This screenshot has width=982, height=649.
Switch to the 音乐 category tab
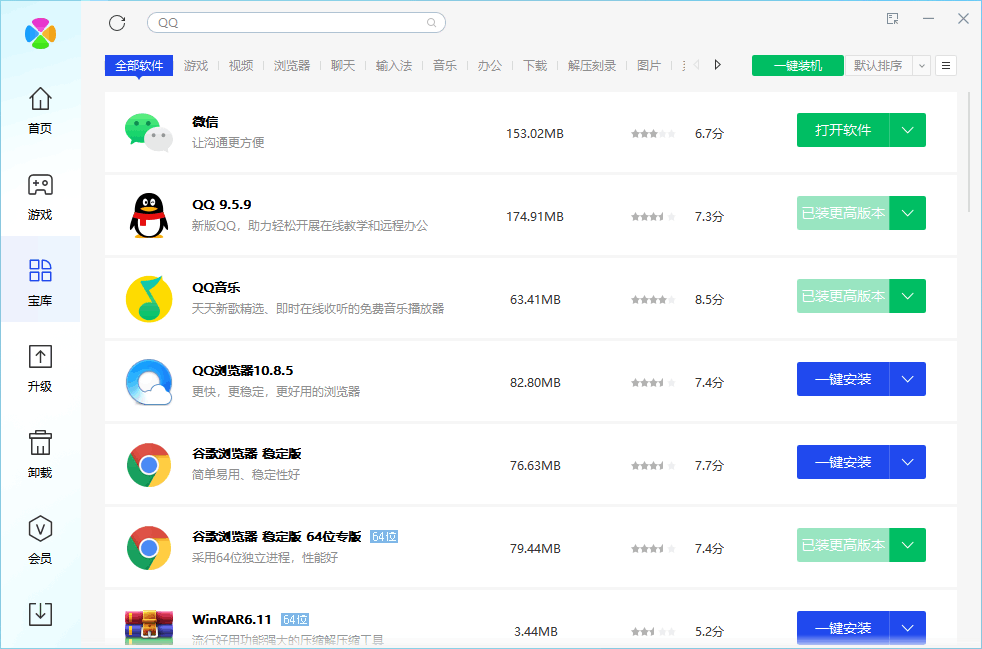(x=445, y=65)
